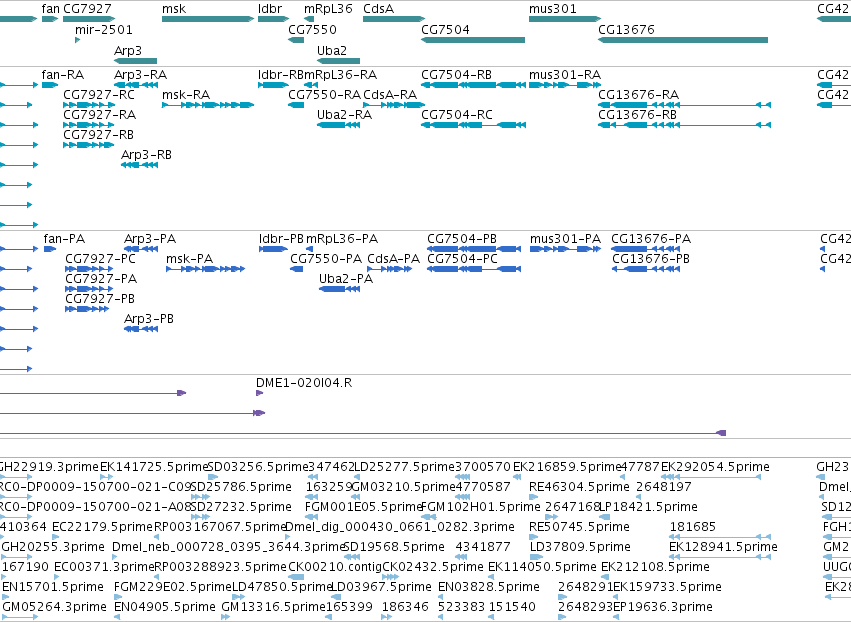Viewport: 851px width, 622px height.
Task: Select the mRpL36 gene label
Action: pyautogui.click(x=328, y=9)
